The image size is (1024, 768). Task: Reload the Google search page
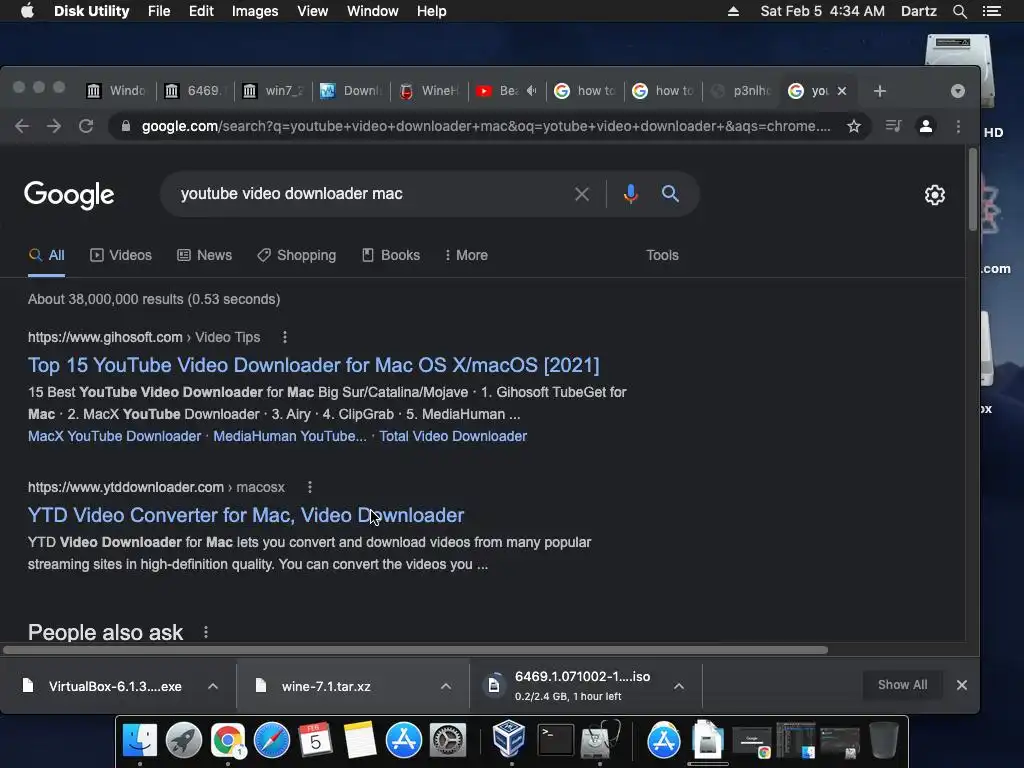pos(86,126)
